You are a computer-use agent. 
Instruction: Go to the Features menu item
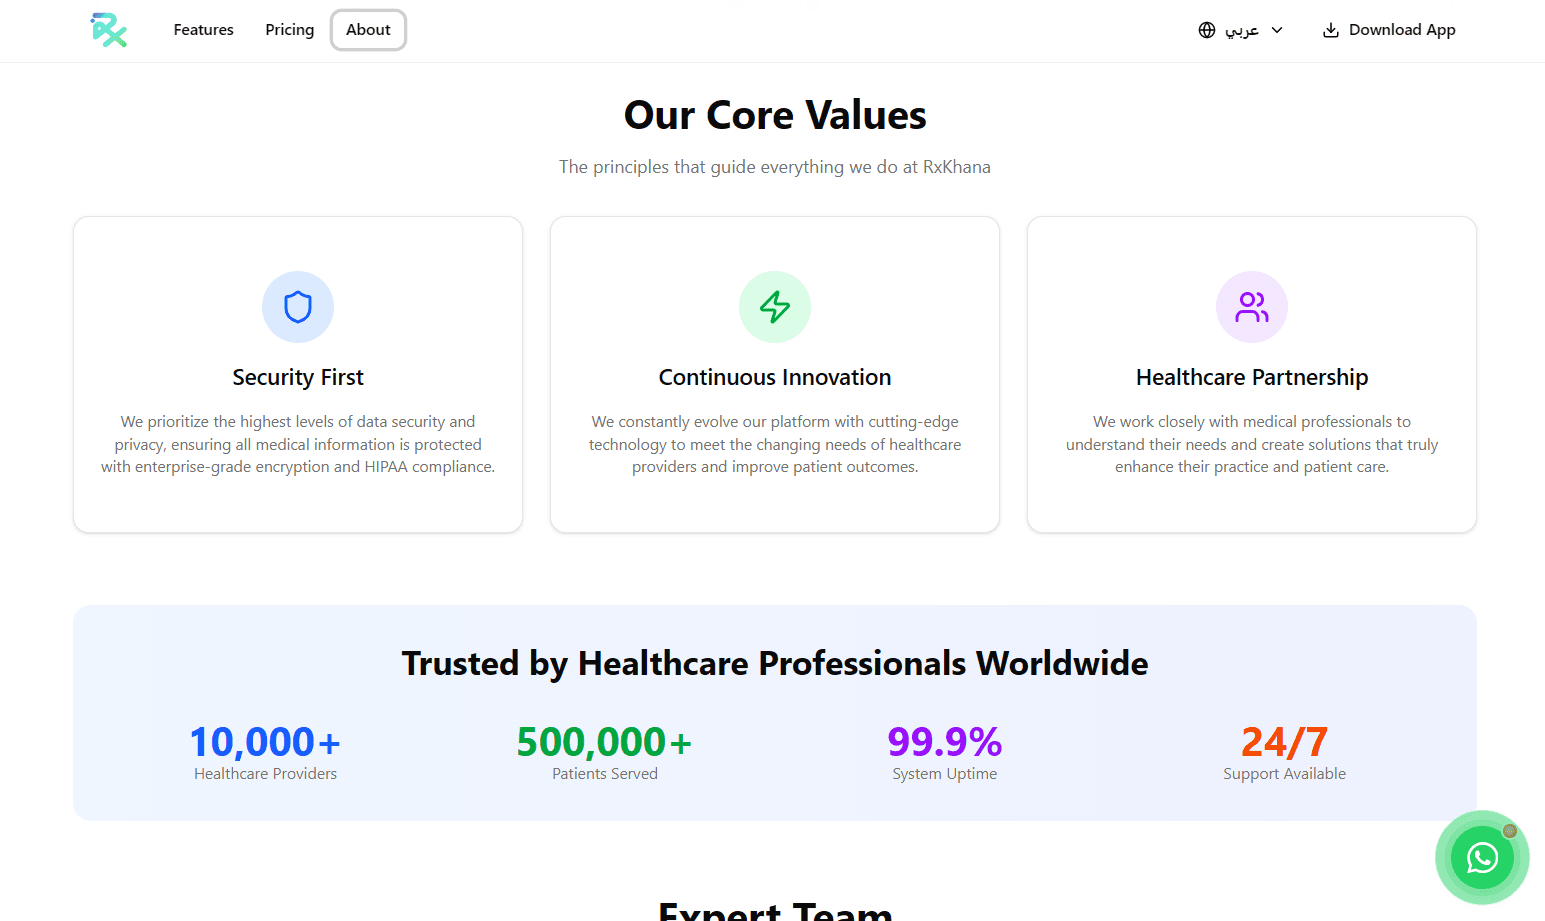click(203, 30)
